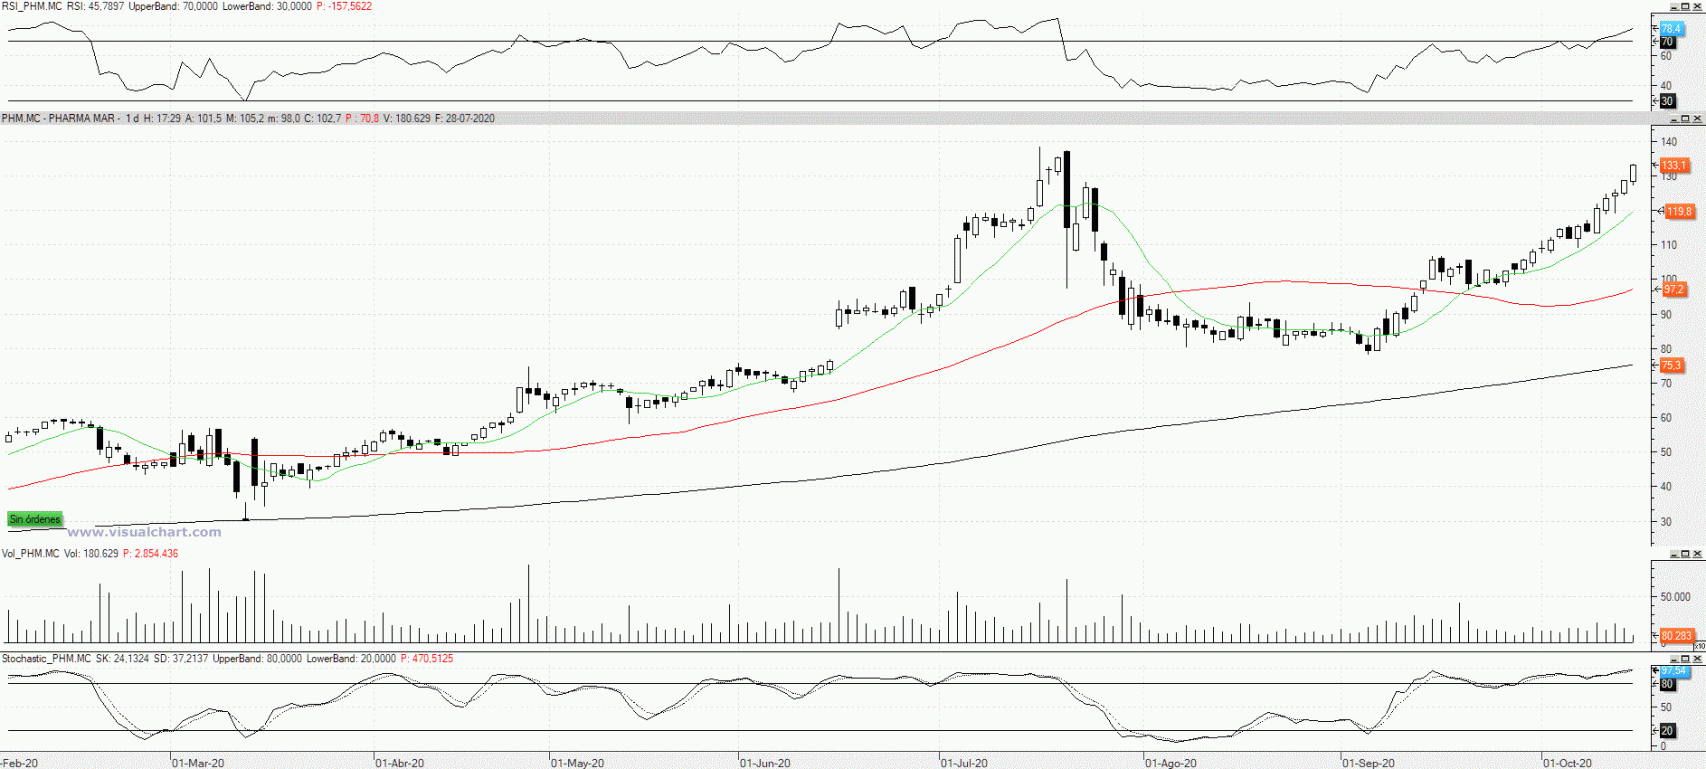This screenshot has height=769, width=1706.
Task: Open the www.visualchart.com watermark link
Action: pyautogui.click(x=144, y=533)
